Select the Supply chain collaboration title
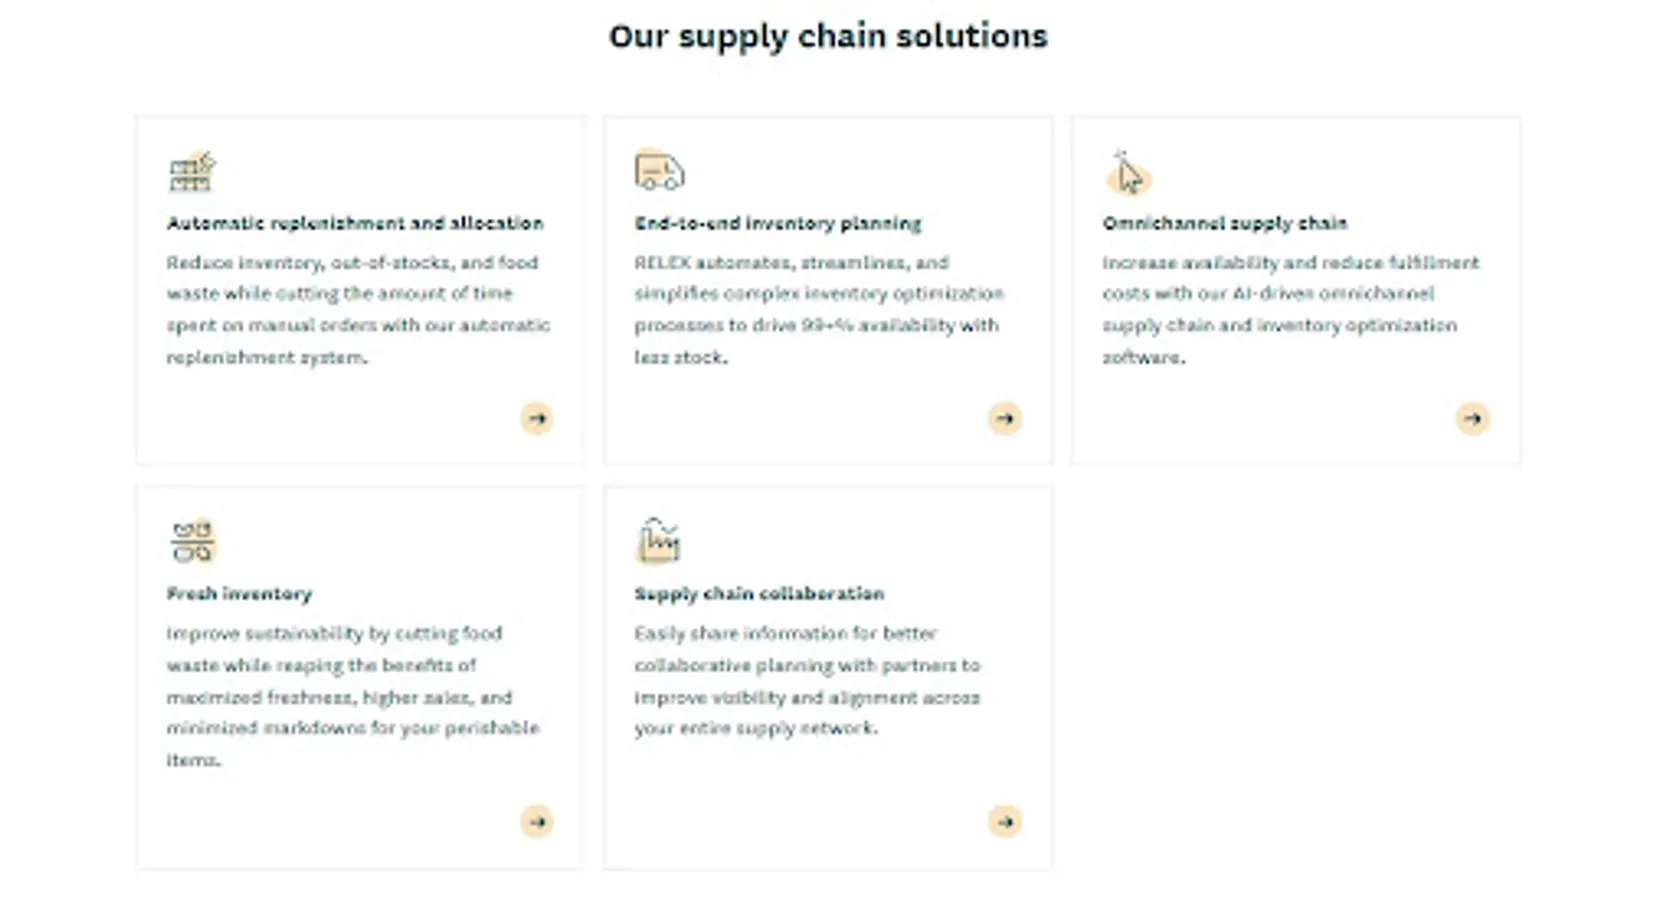Viewport: 1676px width, 900px height. [759, 594]
